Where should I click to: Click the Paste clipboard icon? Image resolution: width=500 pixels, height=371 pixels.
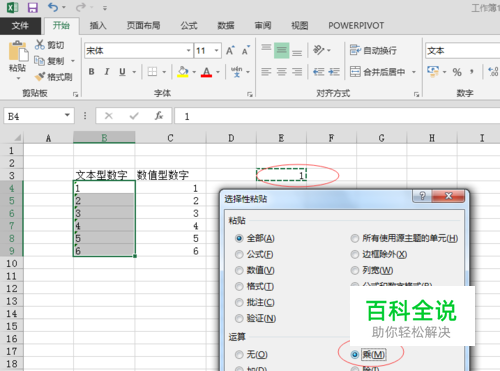[18, 51]
